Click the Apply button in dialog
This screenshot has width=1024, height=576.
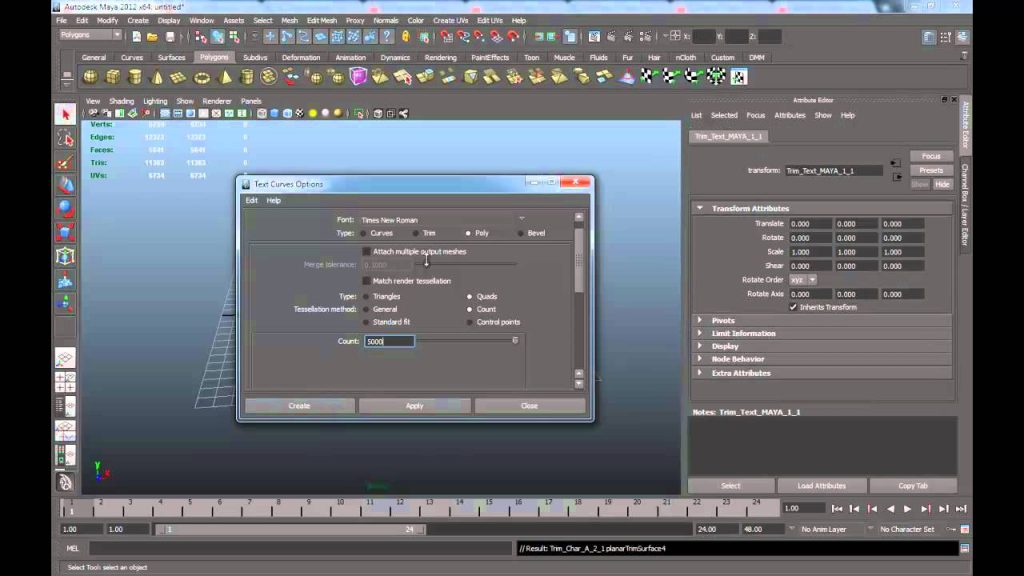(x=415, y=406)
